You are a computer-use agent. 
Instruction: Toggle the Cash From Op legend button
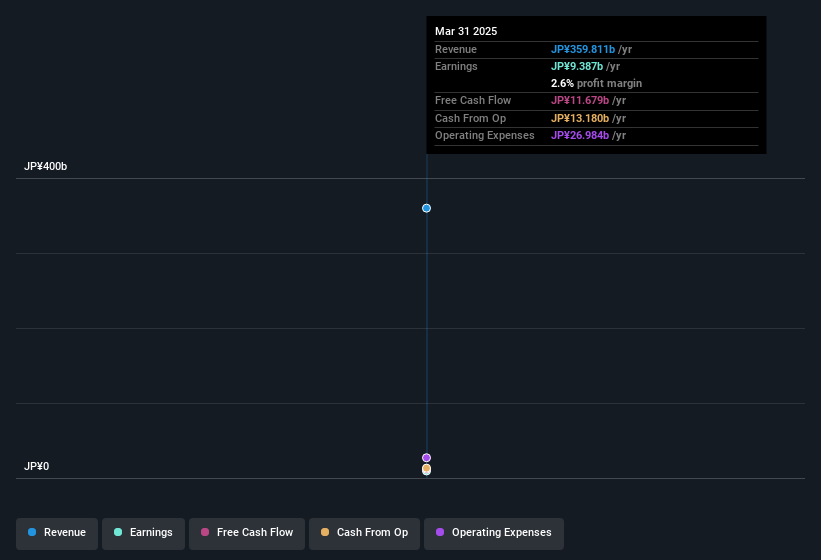364,533
